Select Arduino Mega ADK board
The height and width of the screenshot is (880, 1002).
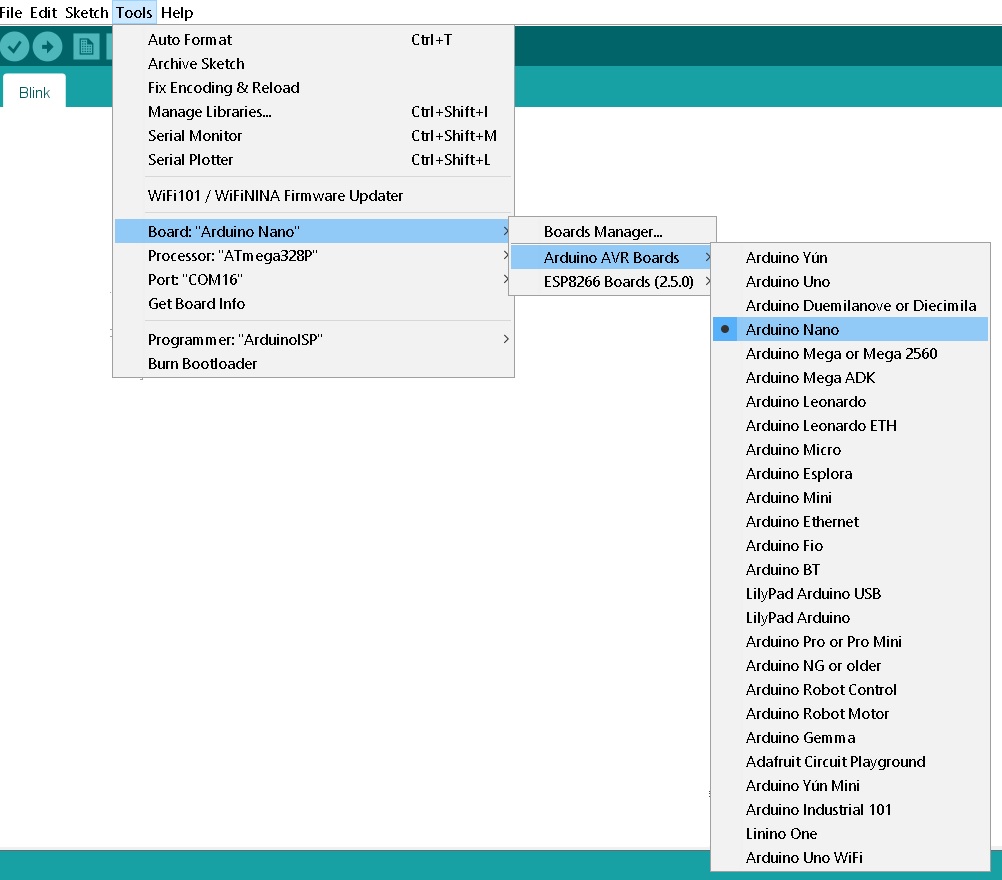click(x=850, y=378)
